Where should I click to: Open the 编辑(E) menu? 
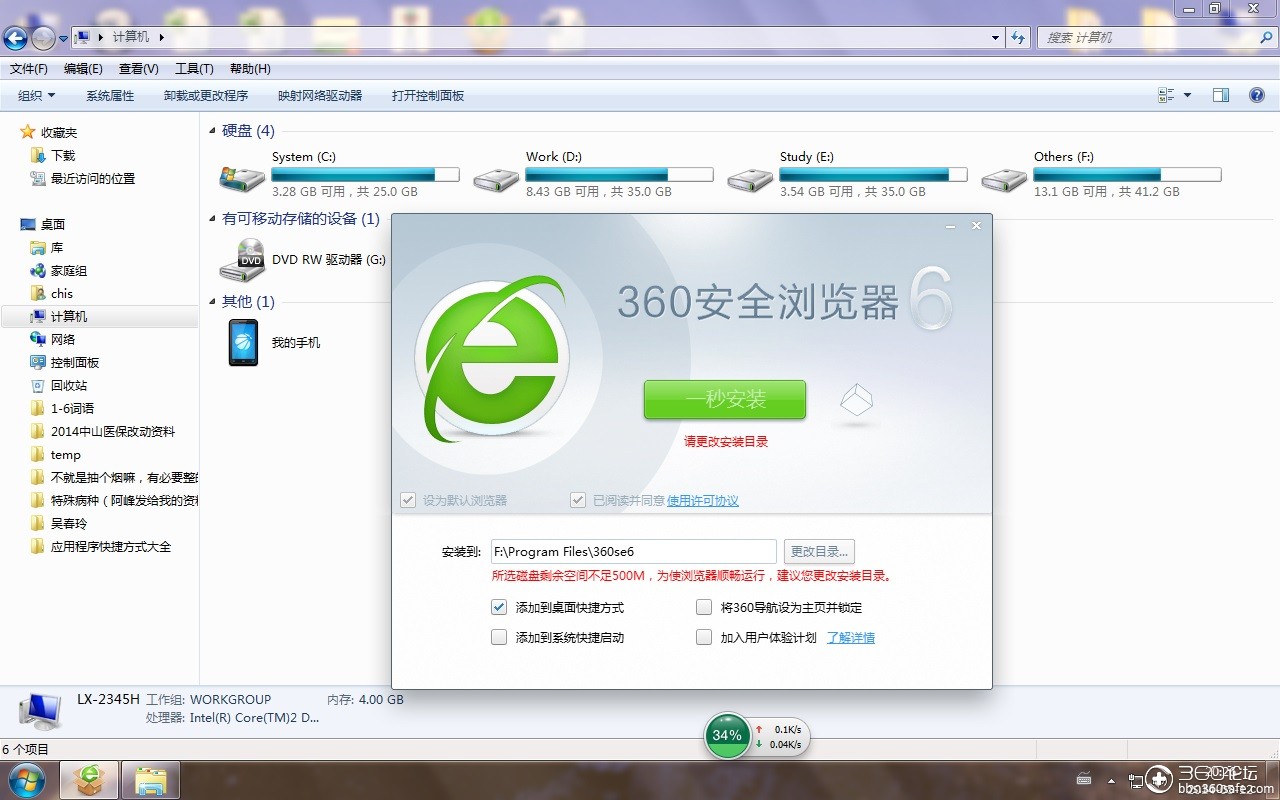(x=83, y=69)
